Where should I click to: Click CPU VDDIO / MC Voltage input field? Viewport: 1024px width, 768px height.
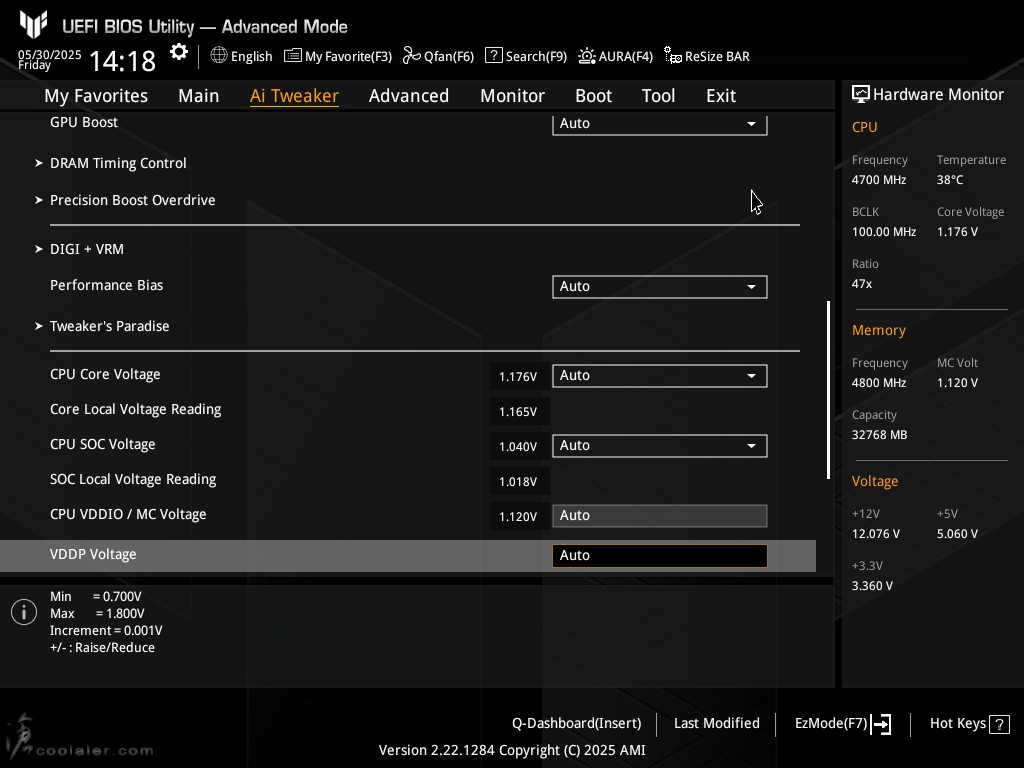point(660,516)
